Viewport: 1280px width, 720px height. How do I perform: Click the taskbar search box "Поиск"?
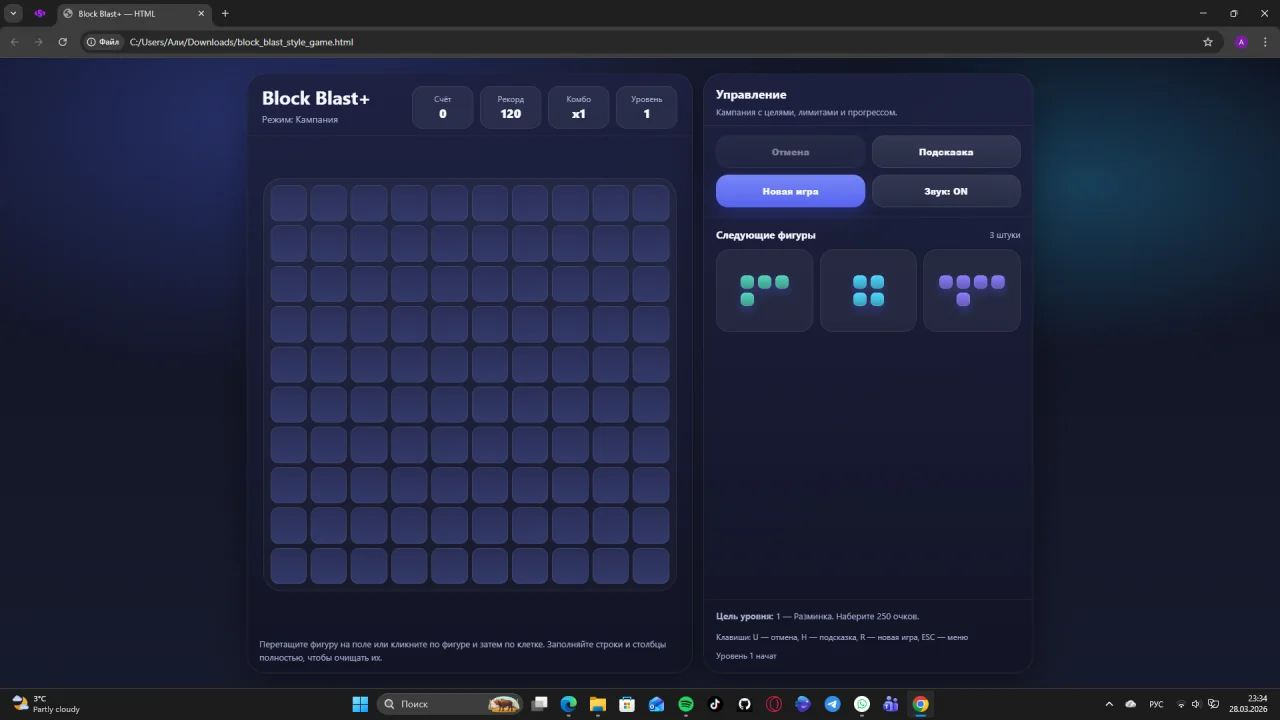point(451,704)
